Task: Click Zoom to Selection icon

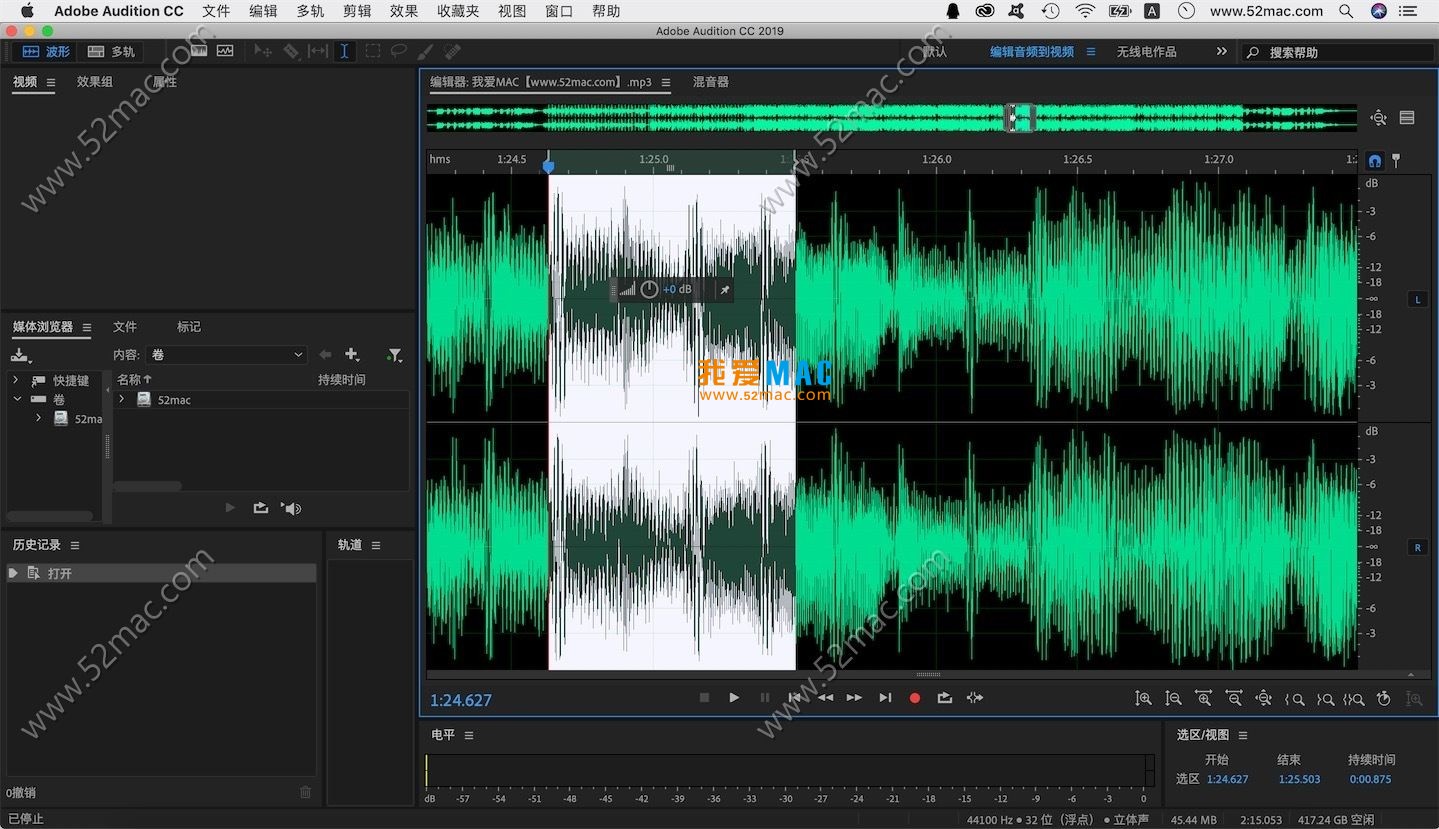Action: click(x=1354, y=699)
